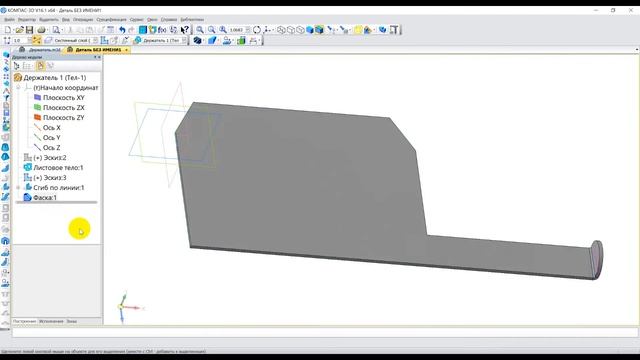Click the first icon in model tree toolbar
Viewport: 640px width, 360px height.
point(16,66)
